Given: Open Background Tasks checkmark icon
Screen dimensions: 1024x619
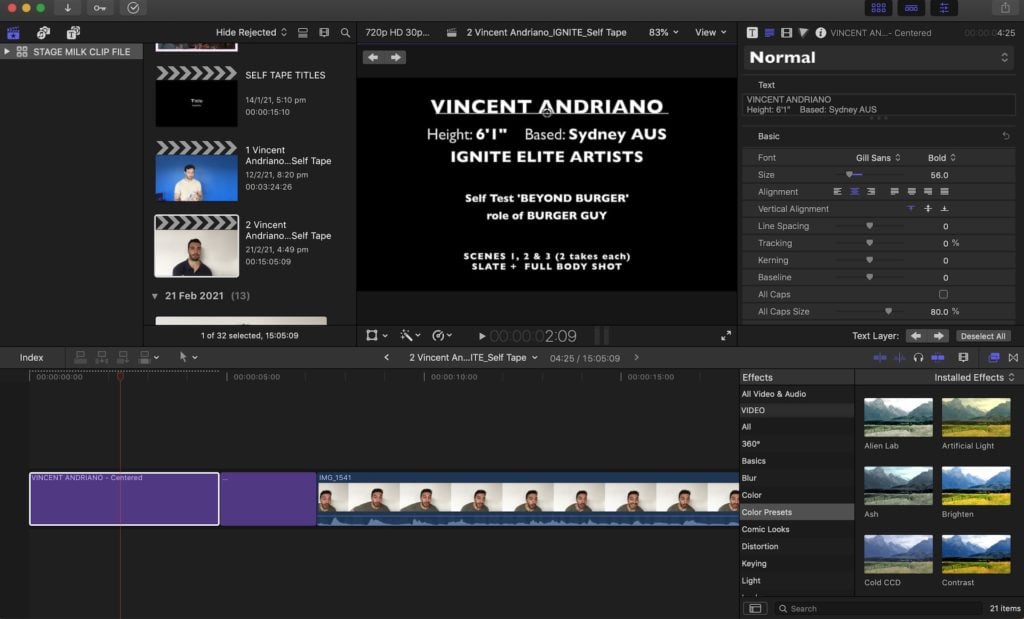Looking at the screenshot, I should tap(133, 8).
